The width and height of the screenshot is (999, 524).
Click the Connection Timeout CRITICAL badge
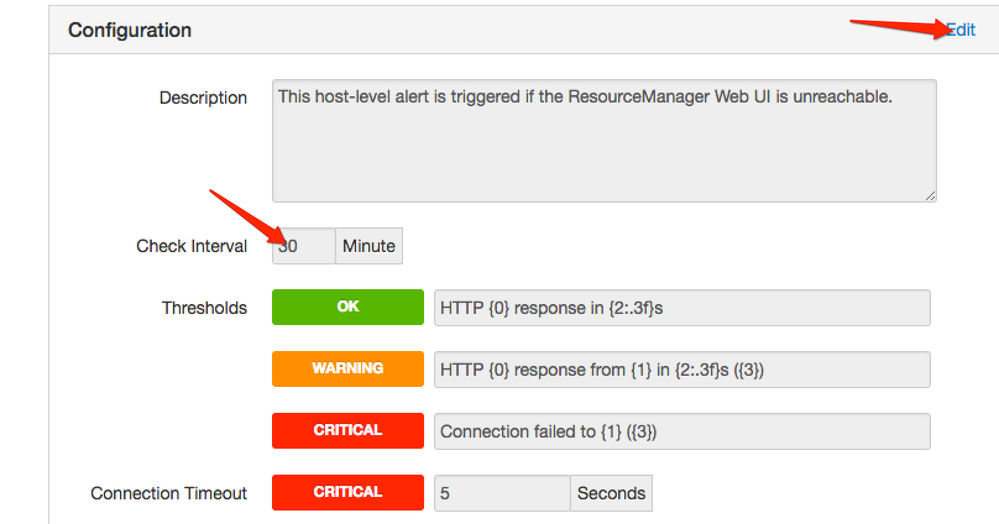coord(348,492)
